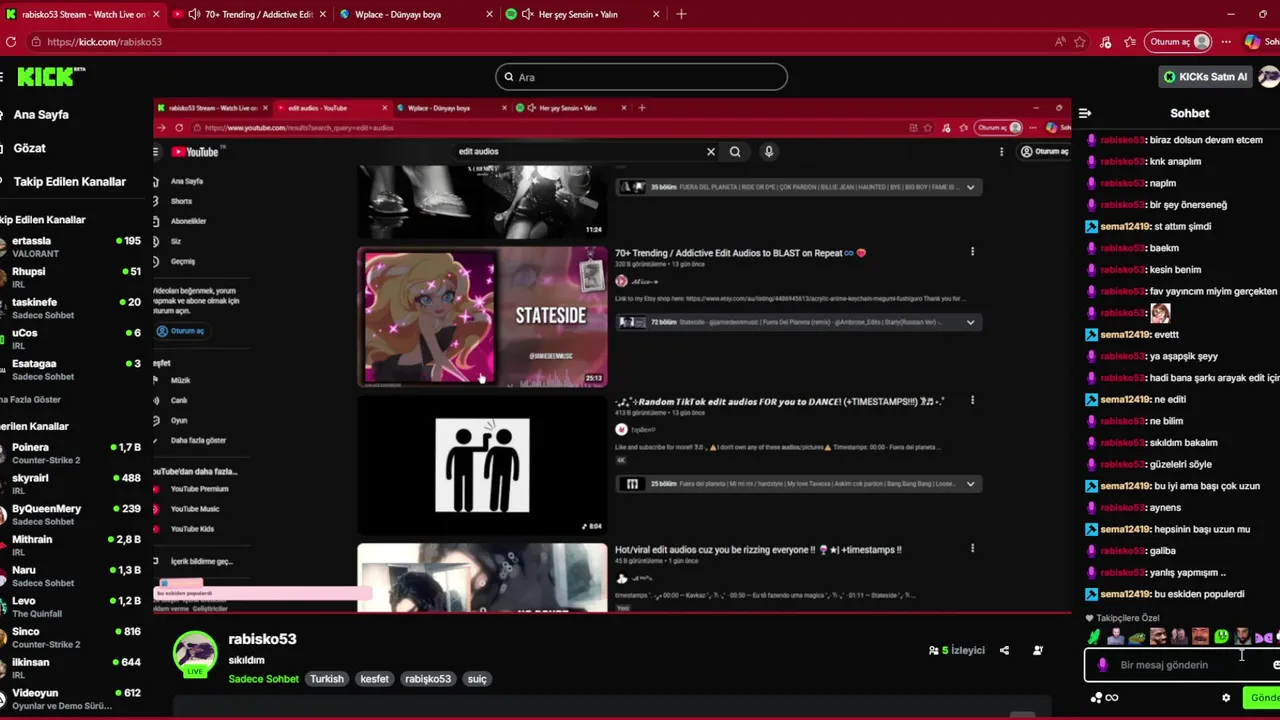
Task: Share the stream using the share icon
Action: point(1004,651)
